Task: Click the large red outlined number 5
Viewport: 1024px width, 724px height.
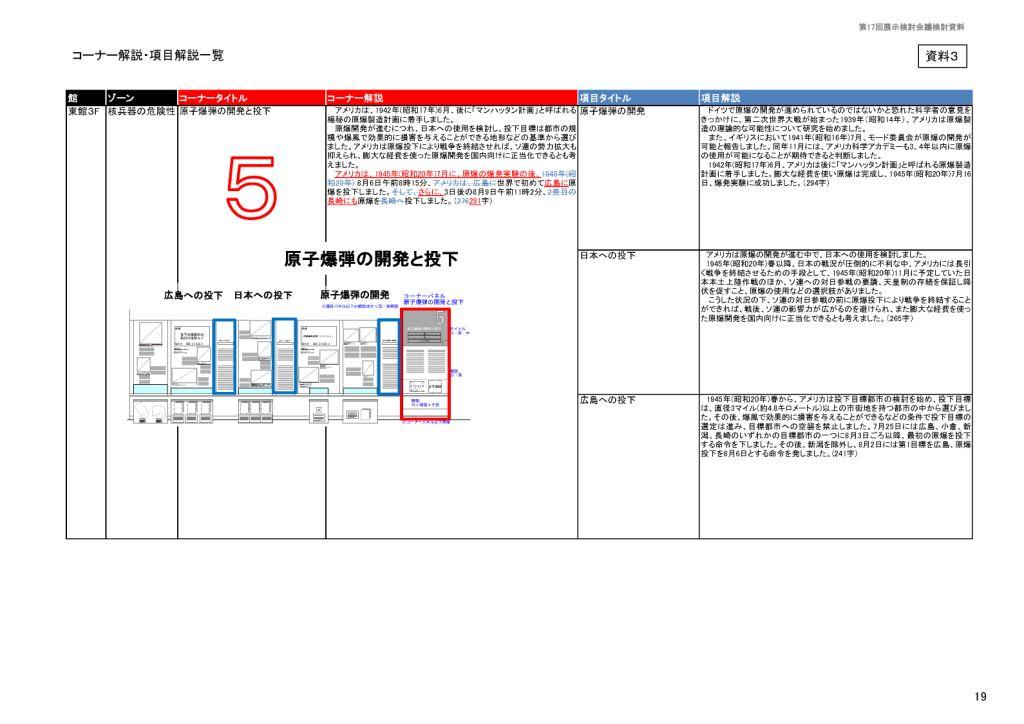Action: coord(251,188)
